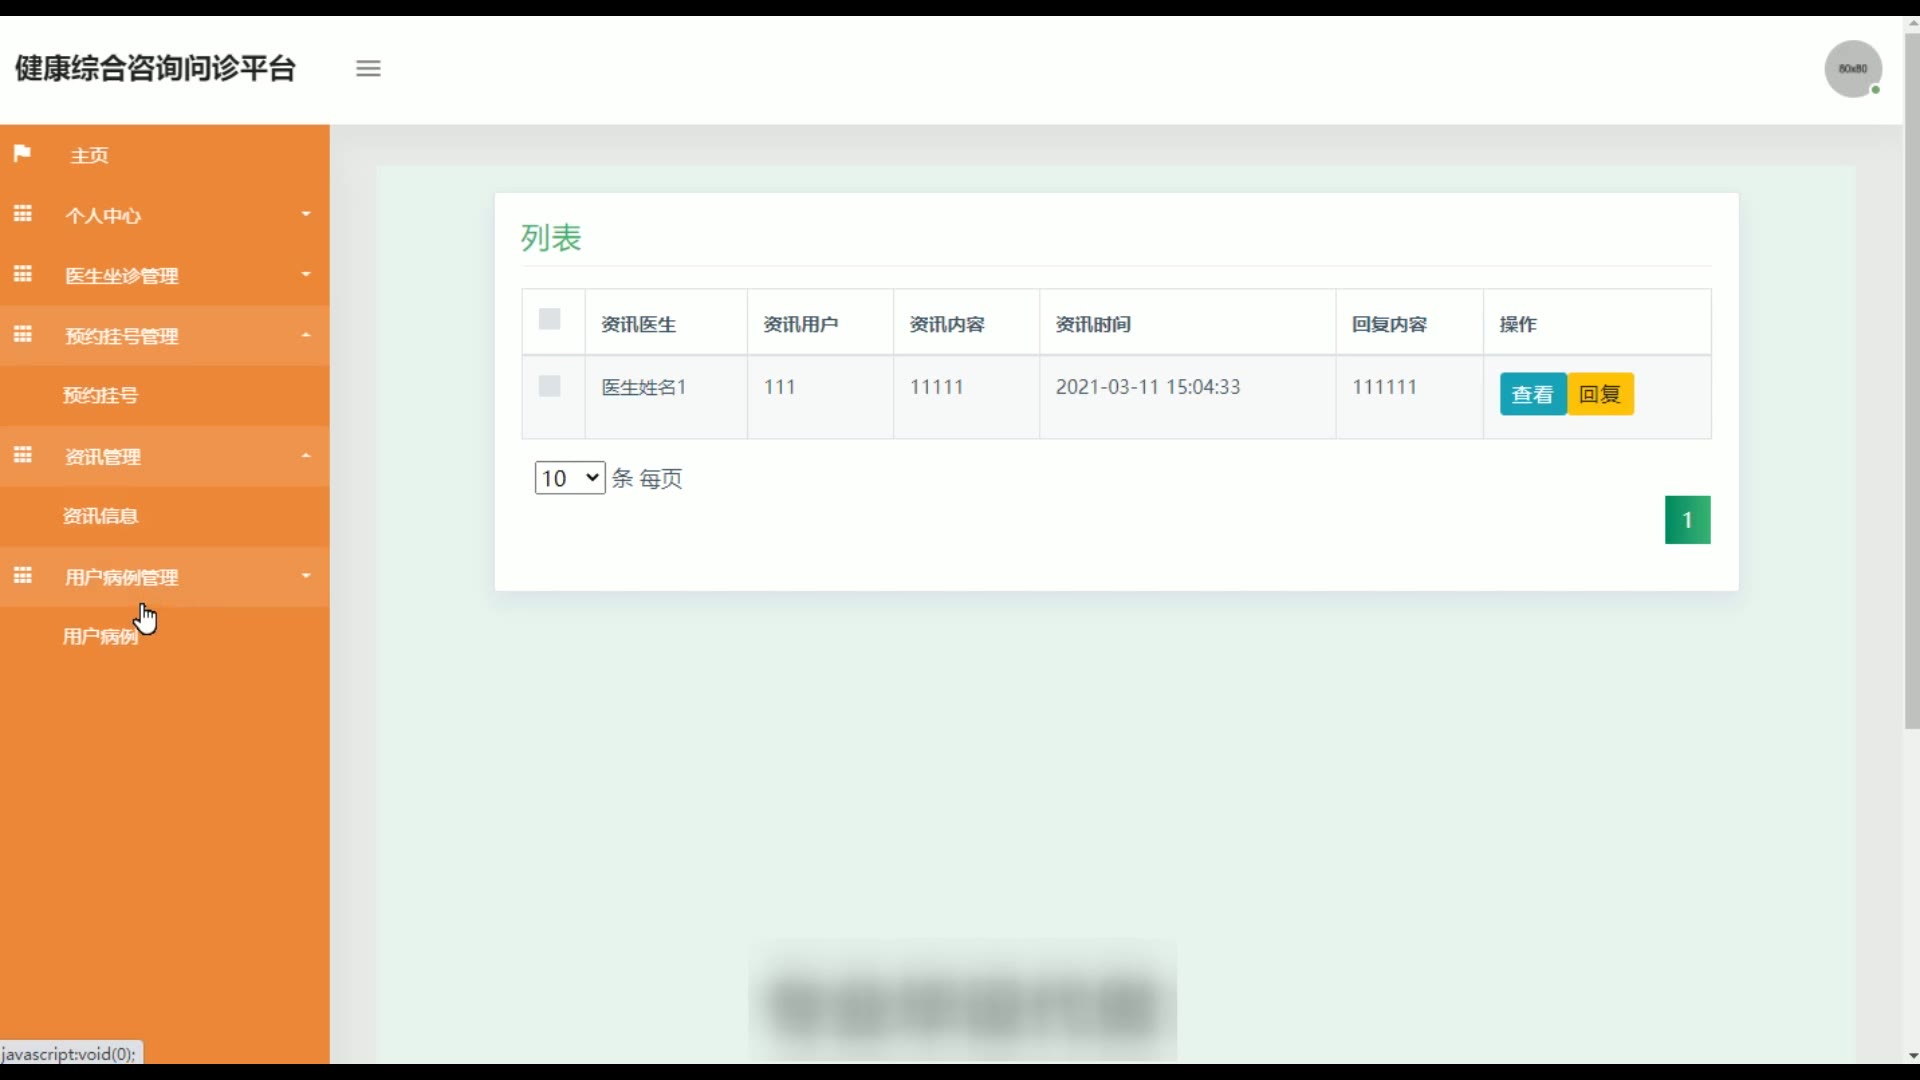Open the 资讯信息 submenu item
Viewport: 1920px width, 1080px height.
click(100, 516)
